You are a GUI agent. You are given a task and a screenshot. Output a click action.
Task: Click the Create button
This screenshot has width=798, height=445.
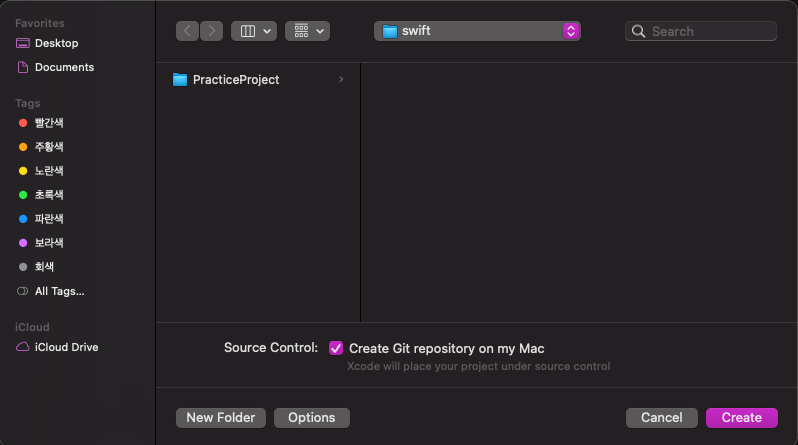(742, 418)
